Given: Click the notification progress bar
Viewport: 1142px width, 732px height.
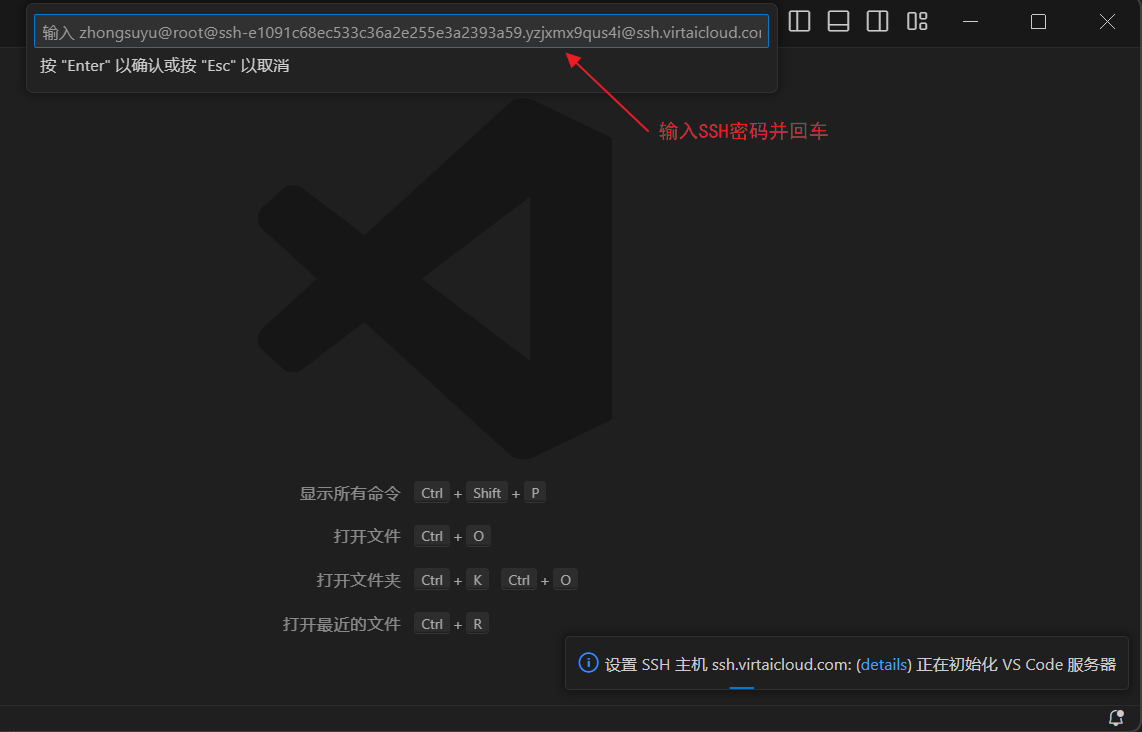Looking at the screenshot, I should tap(741, 687).
